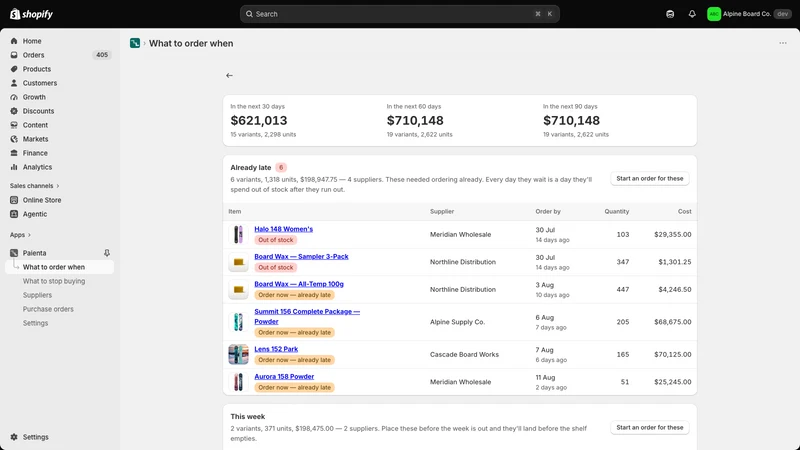Viewport: 800px width, 450px height.
Task: Click the Products tag icon
Action: pos(14,69)
